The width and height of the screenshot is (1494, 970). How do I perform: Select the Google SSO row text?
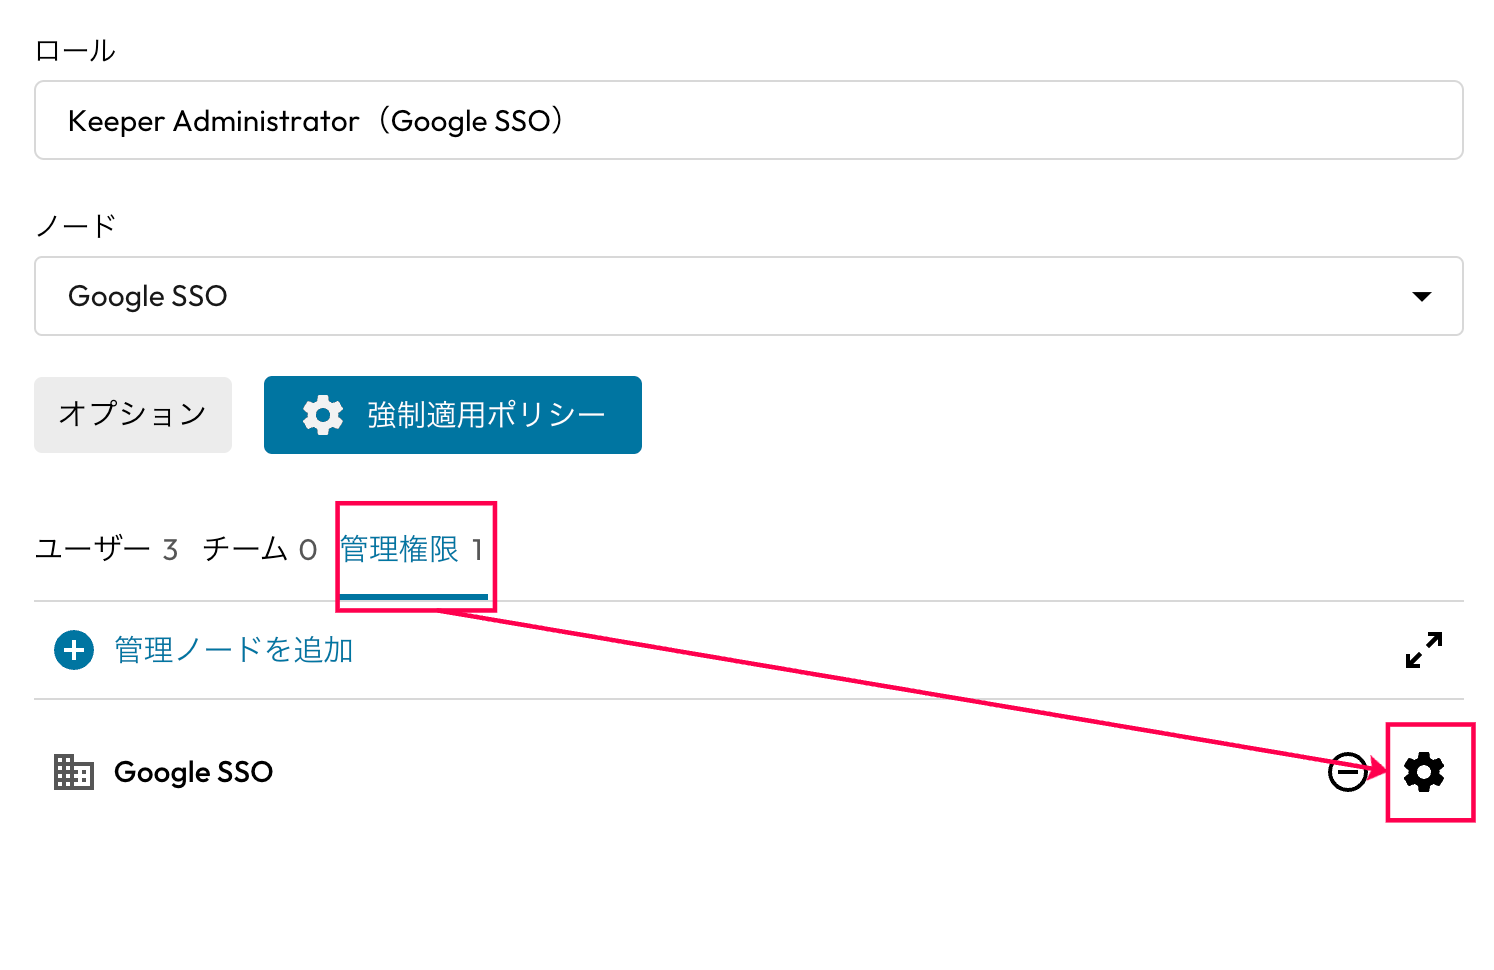193,772
